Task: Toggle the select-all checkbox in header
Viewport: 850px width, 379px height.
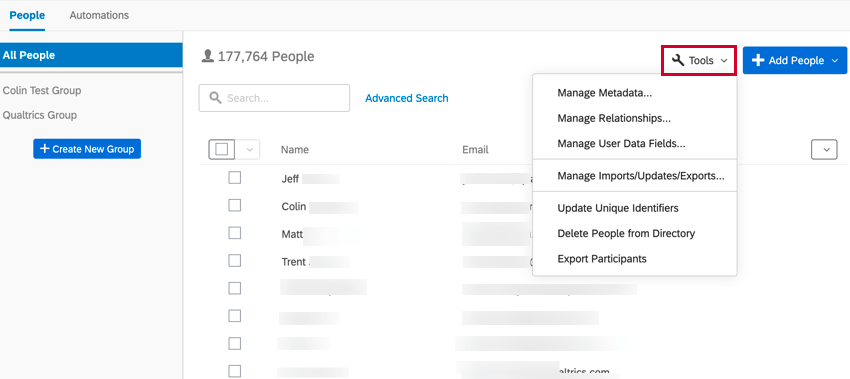Action: (x=221, y=149)
